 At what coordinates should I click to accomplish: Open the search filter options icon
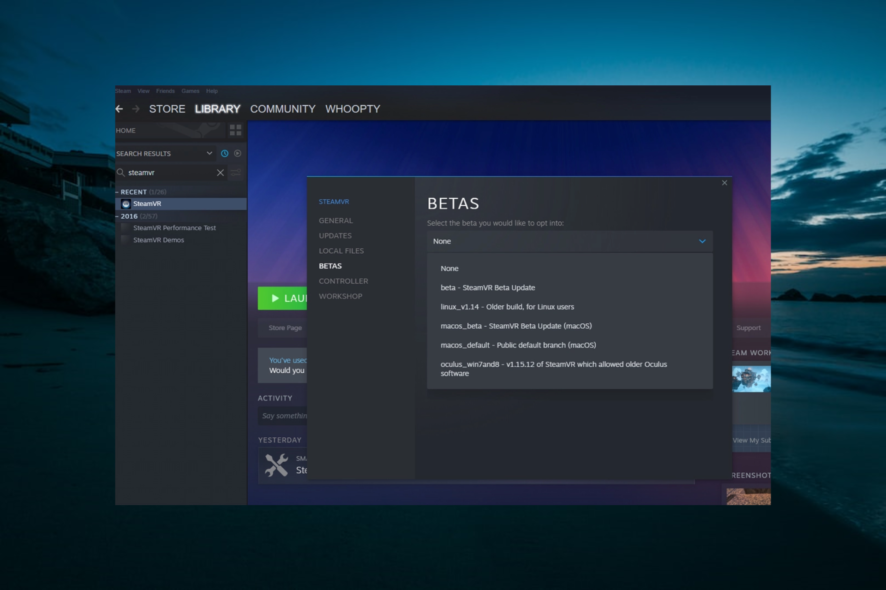tap(235, 173)
